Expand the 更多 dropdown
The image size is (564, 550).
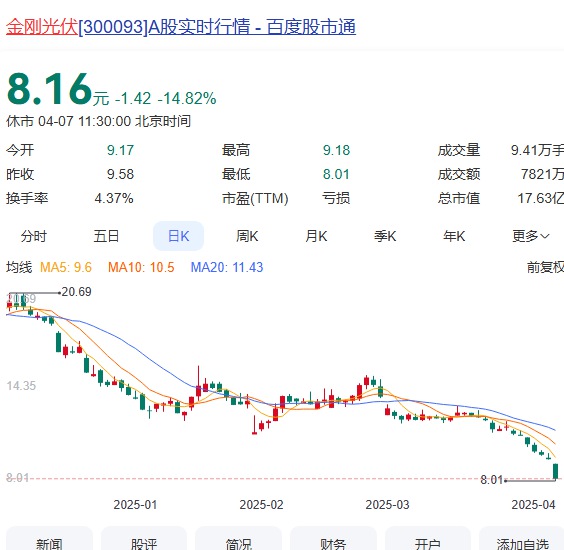click(531, 236)
